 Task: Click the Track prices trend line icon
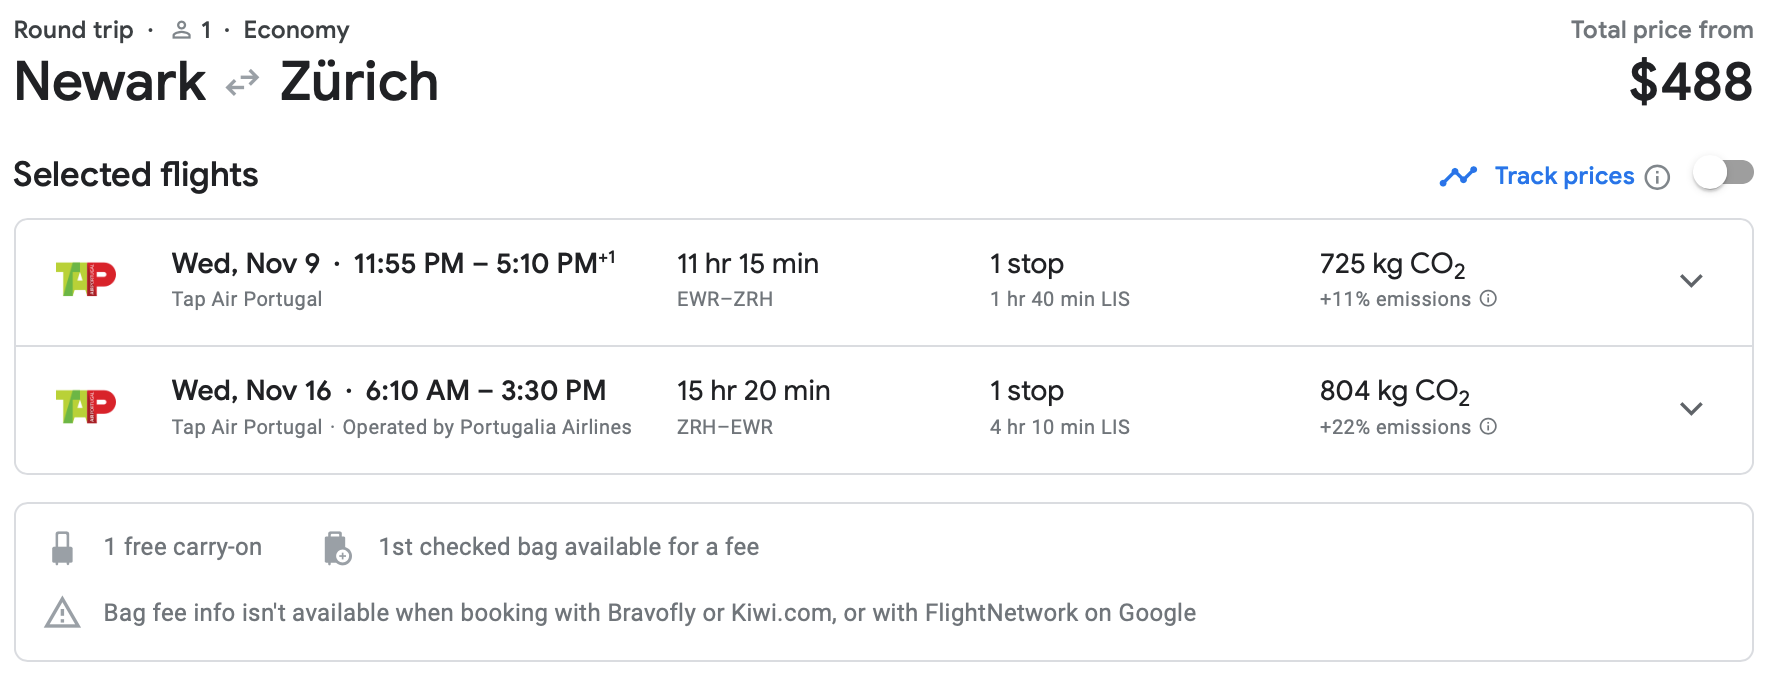(x=1458, y=177)
